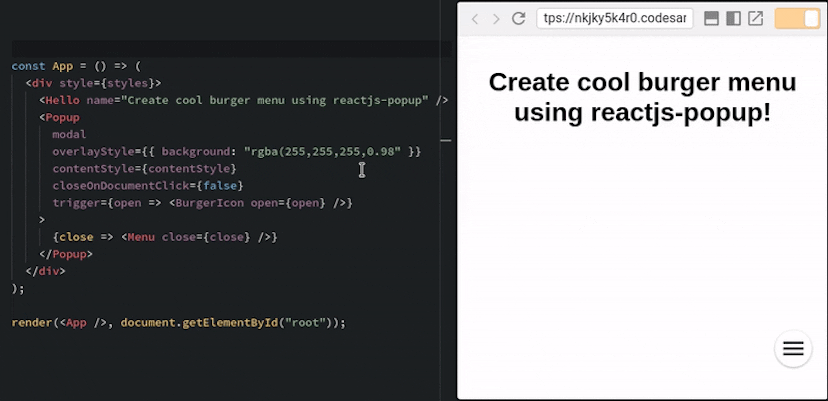Click the 'Menu' component in the code

tap(141, 237)
